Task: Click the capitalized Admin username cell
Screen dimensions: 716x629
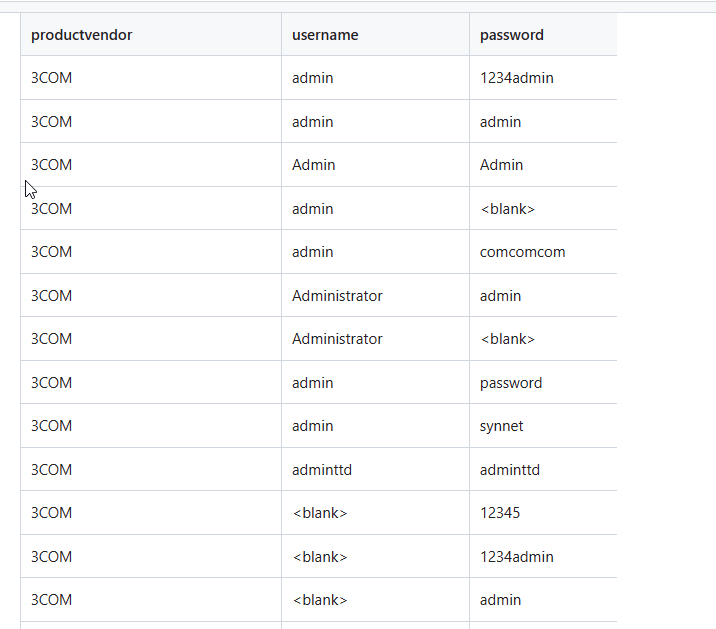Action: [313, 165]
